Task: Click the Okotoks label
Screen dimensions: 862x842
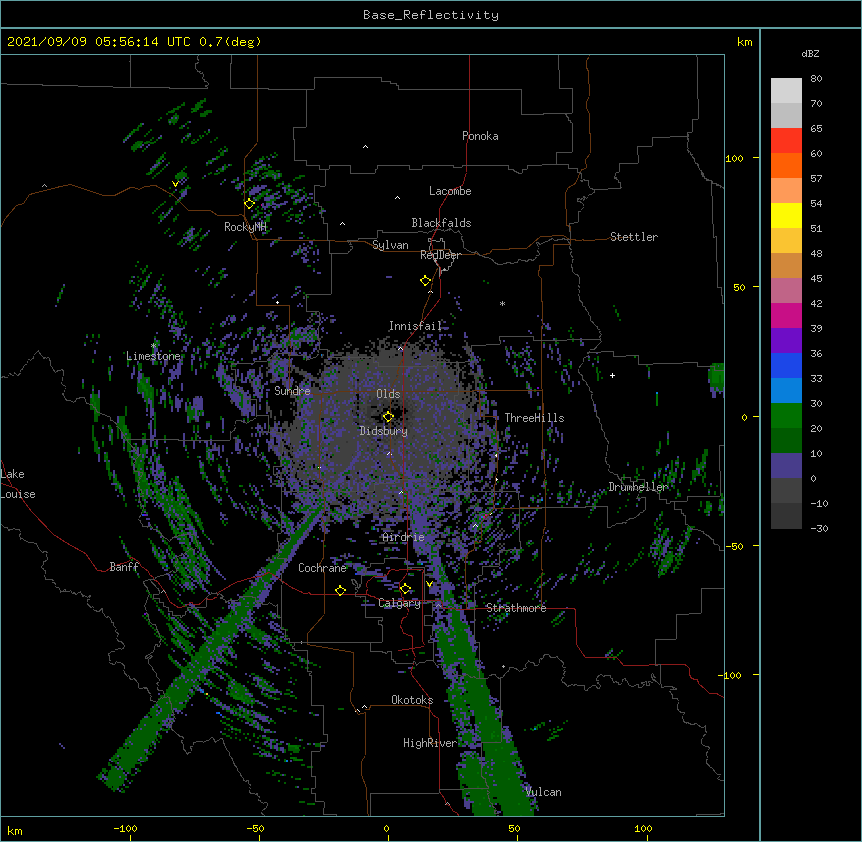Action: (412, 700)
